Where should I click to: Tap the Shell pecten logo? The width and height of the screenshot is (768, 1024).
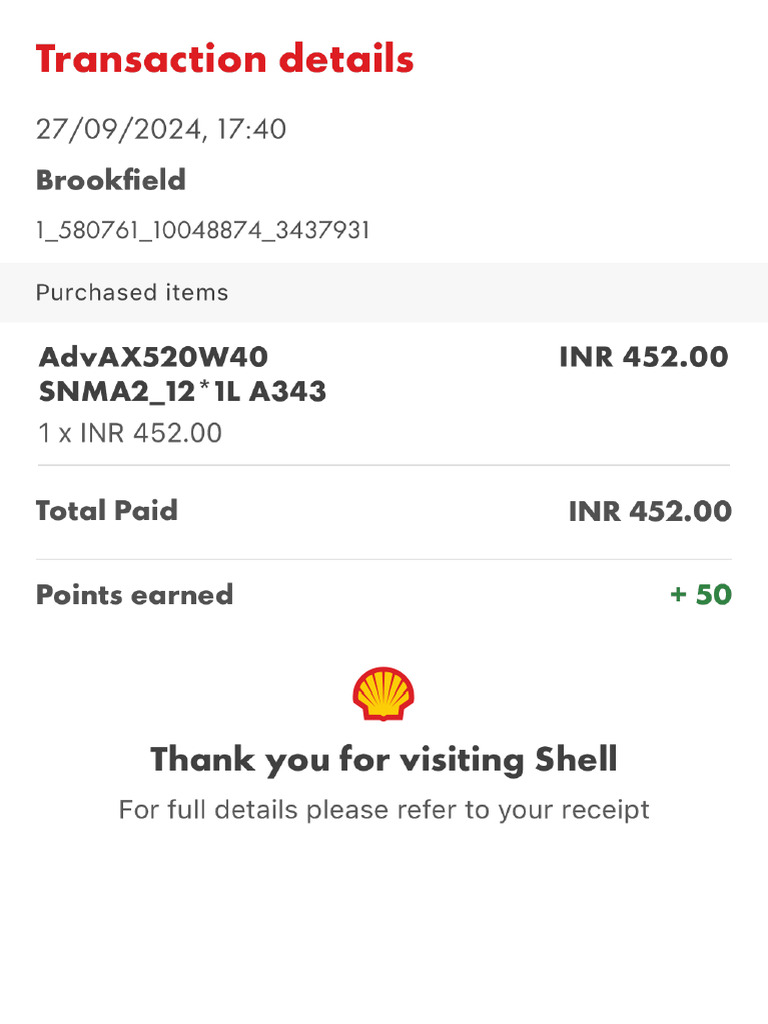383,694
